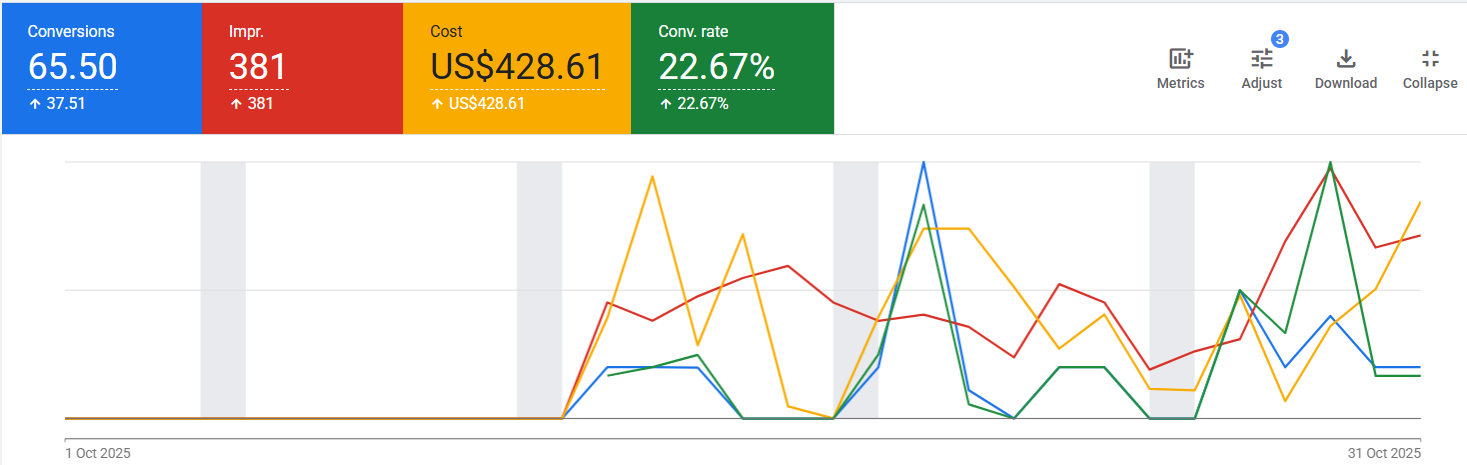Click the US$428.61 cost total
The width and height of the screenshot is (1467, 465).
click(517, 68)
